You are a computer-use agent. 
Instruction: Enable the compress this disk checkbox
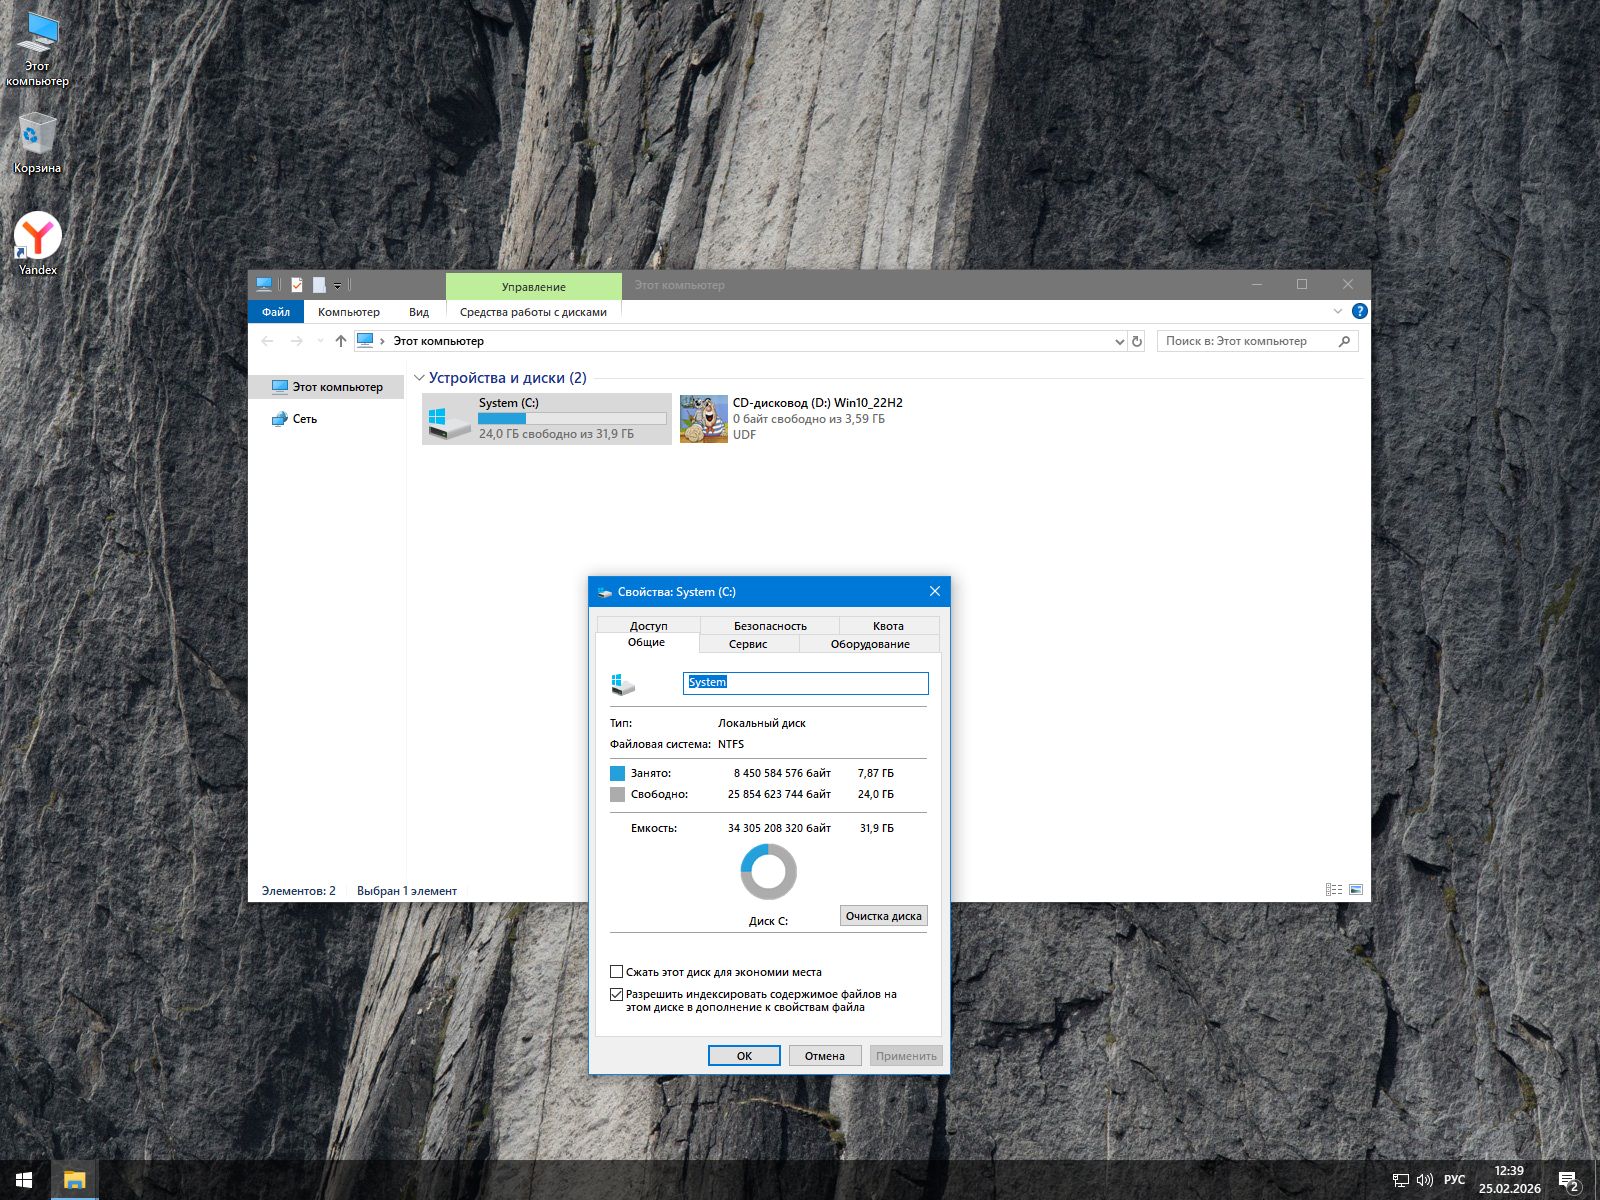[x=617, y=972]
